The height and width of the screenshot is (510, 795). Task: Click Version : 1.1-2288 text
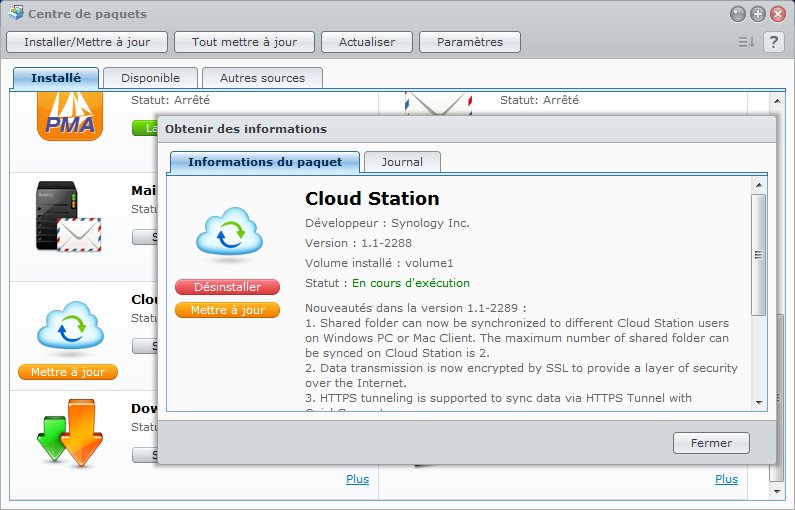(358, 243)
